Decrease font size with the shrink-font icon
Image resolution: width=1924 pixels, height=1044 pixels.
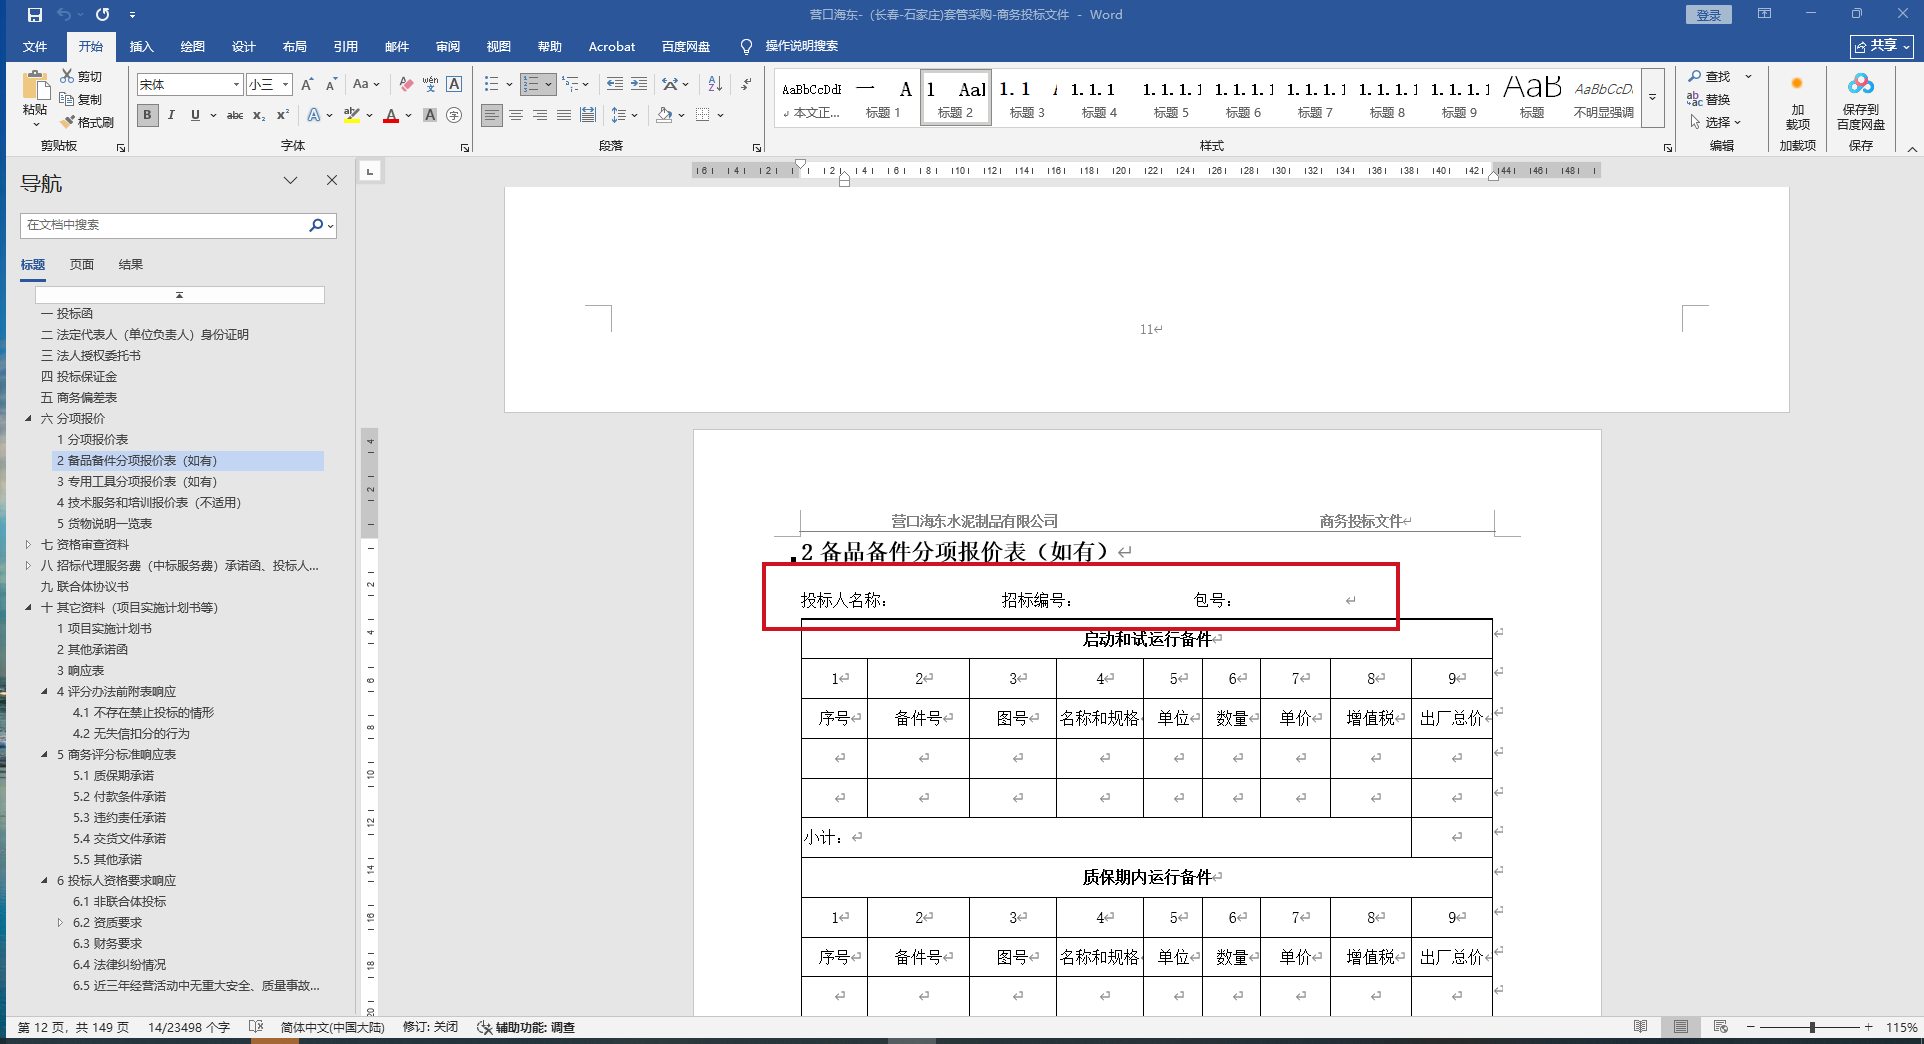(x=331, y=85)
